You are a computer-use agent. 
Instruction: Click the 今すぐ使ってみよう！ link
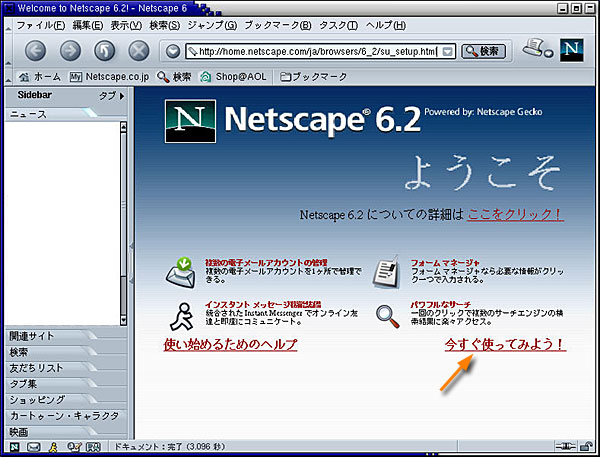[x=505, y=344]
